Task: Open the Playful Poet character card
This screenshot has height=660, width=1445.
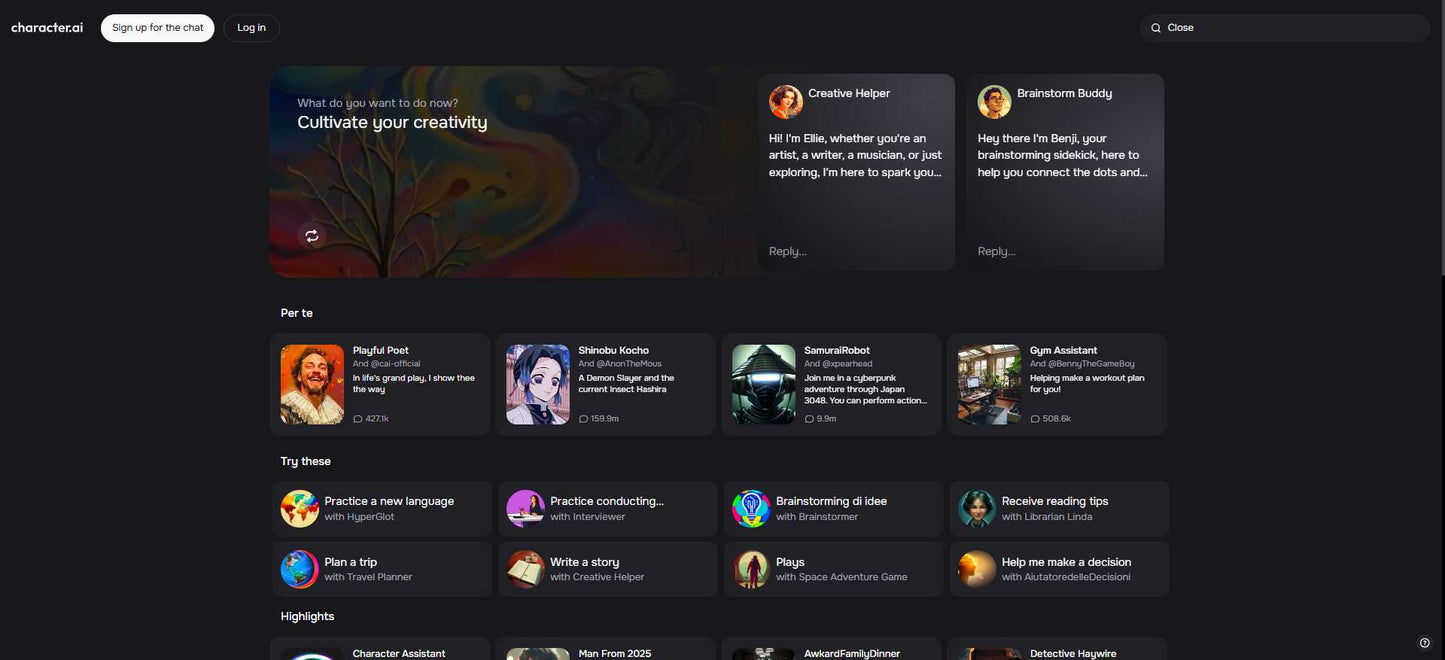Action: (380, 385)
